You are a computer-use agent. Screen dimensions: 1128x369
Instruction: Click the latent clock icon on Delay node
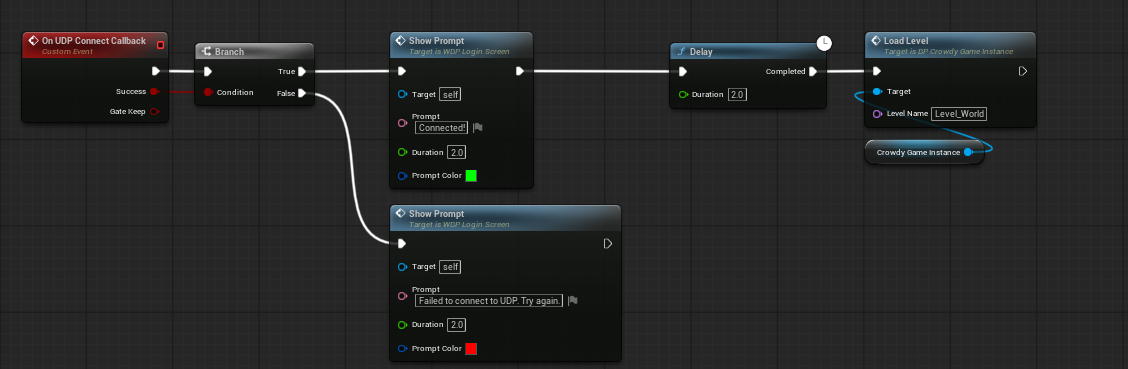coord(824,43)
